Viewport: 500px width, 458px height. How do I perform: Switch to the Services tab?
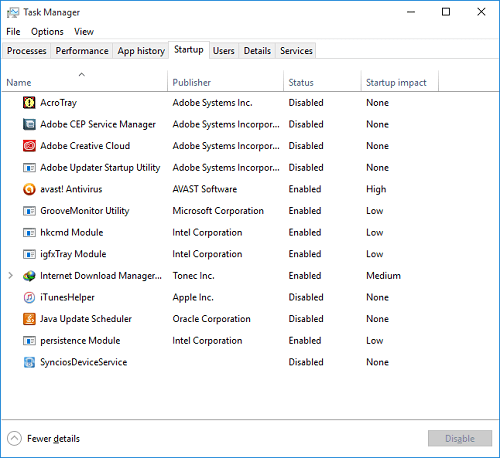[x=296, y=51]
